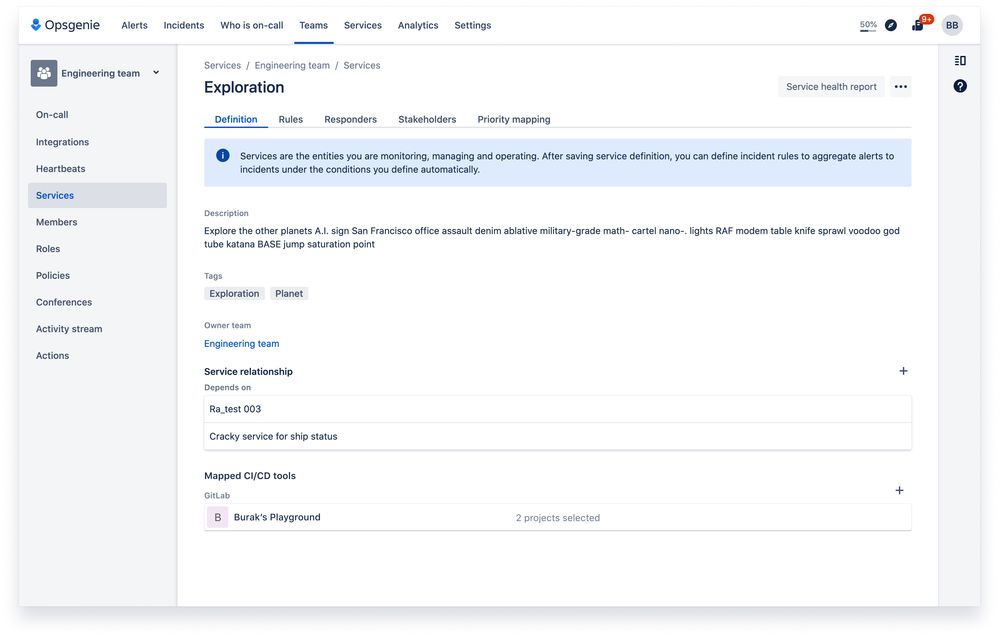Click the Exploration tag
Screen dimensions: 999x637
pos(234,294)
